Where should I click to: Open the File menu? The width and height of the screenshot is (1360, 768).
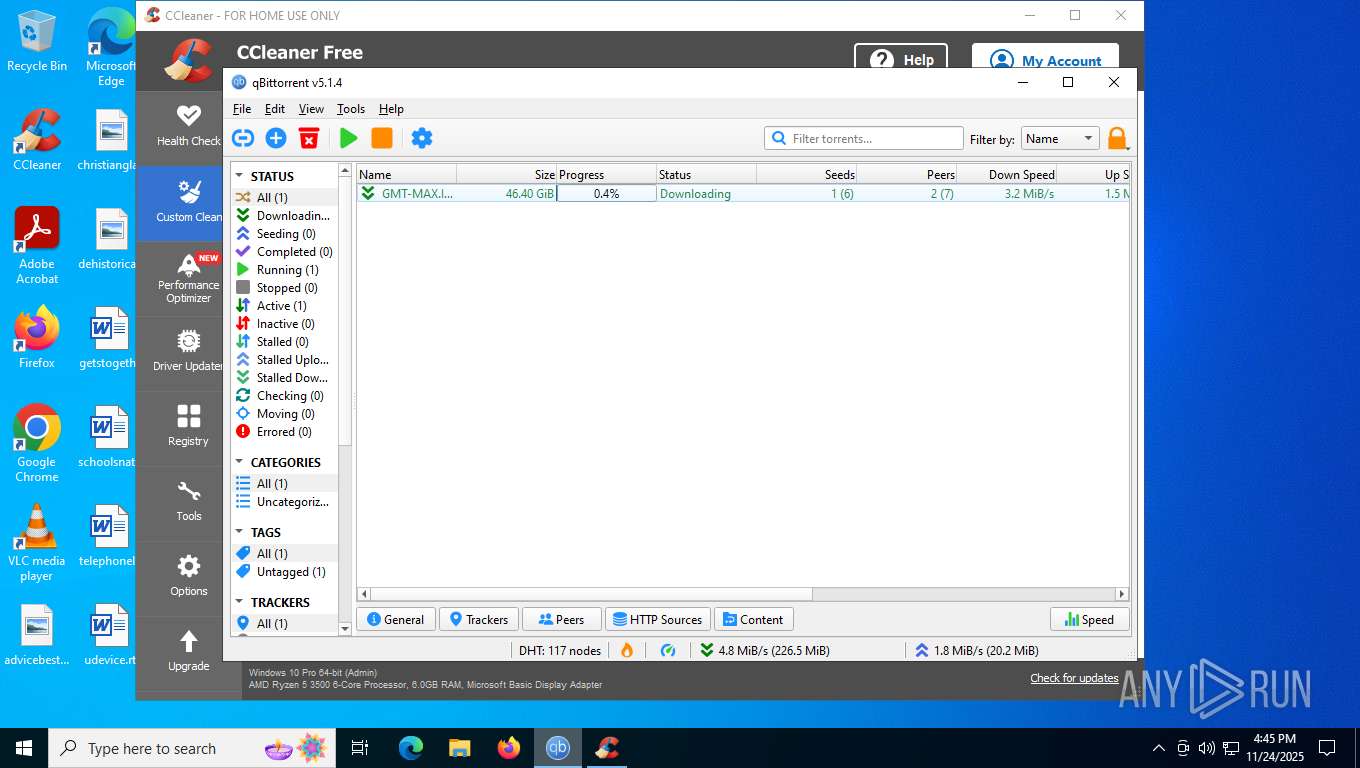pyautogui.click(x=242, y=109)
